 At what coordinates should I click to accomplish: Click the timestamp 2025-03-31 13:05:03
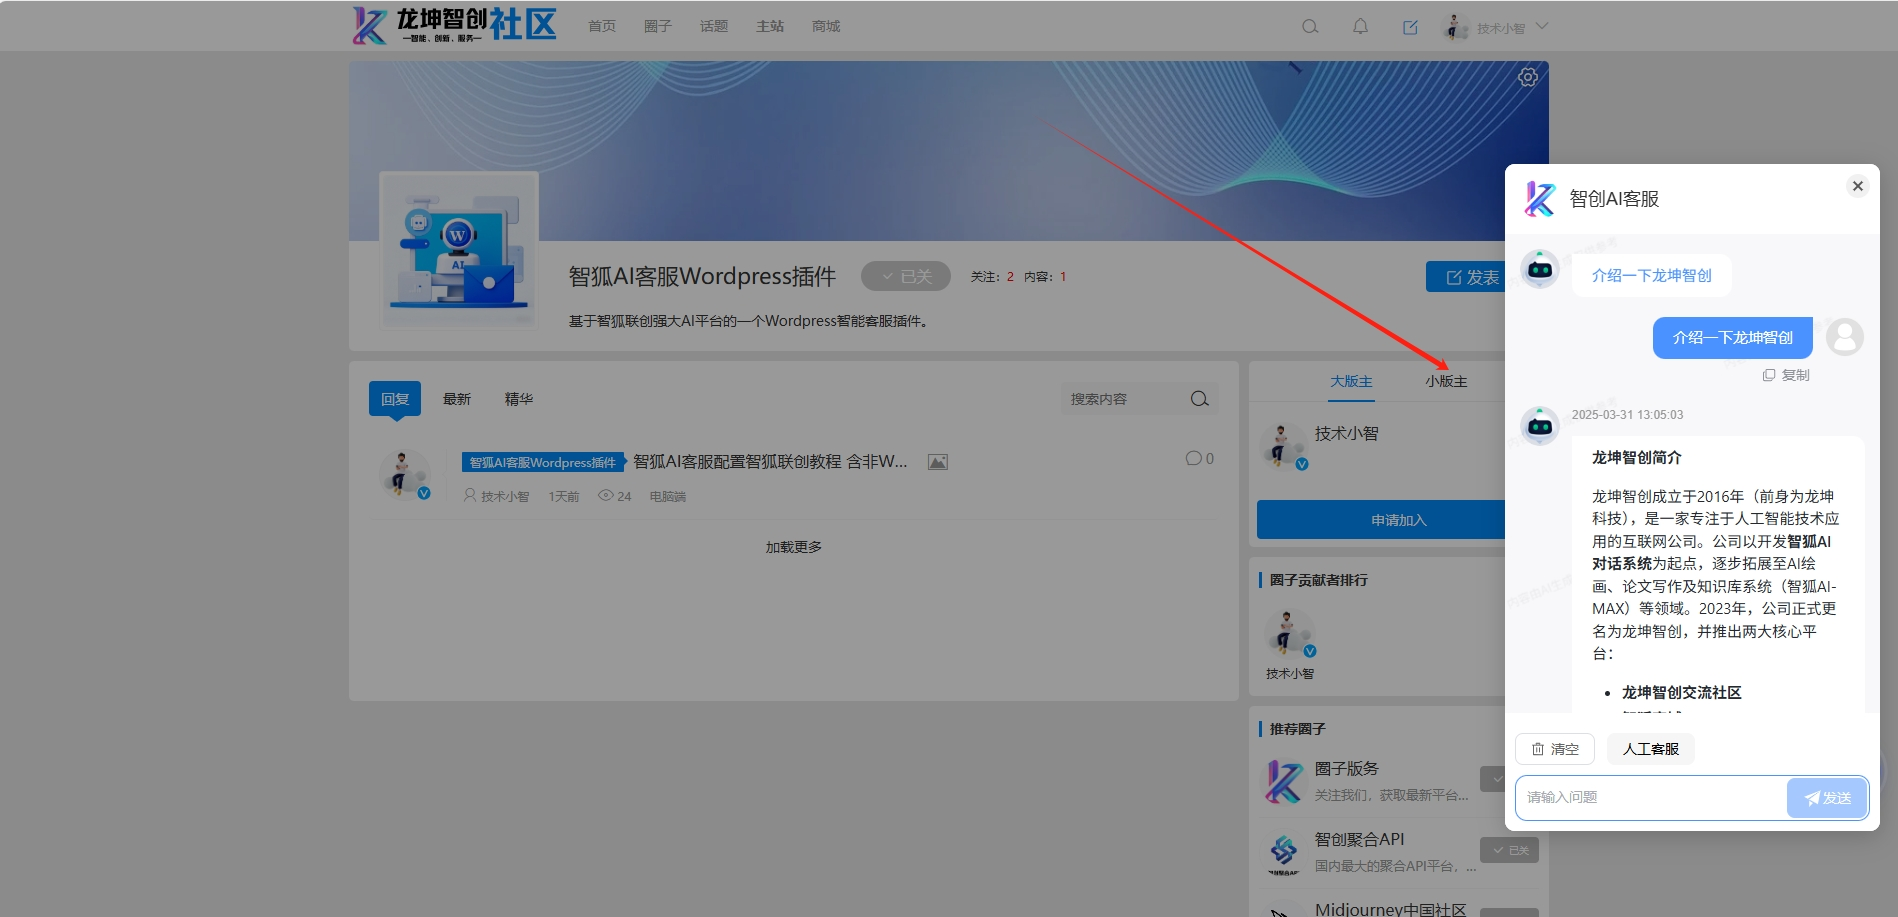[x=1628, y=415]
